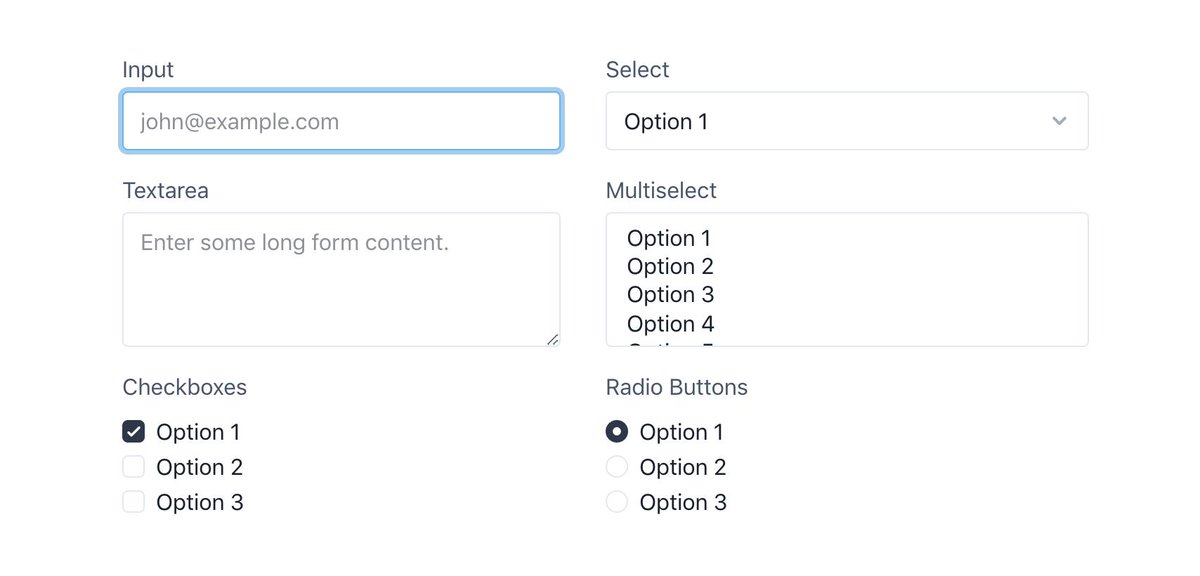Select Option 1 in the Multiselect list
Viewport: 1200px width, 576px height.
click(x=669, y=238)
